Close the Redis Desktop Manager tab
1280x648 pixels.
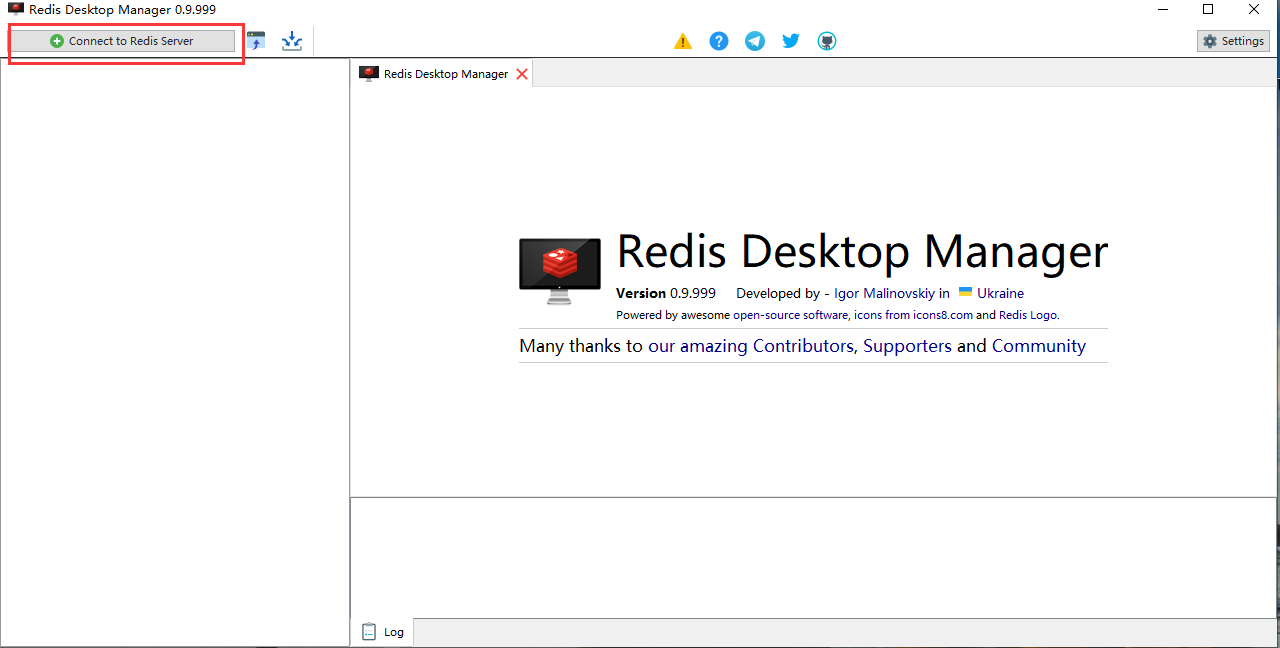(522, 74)
